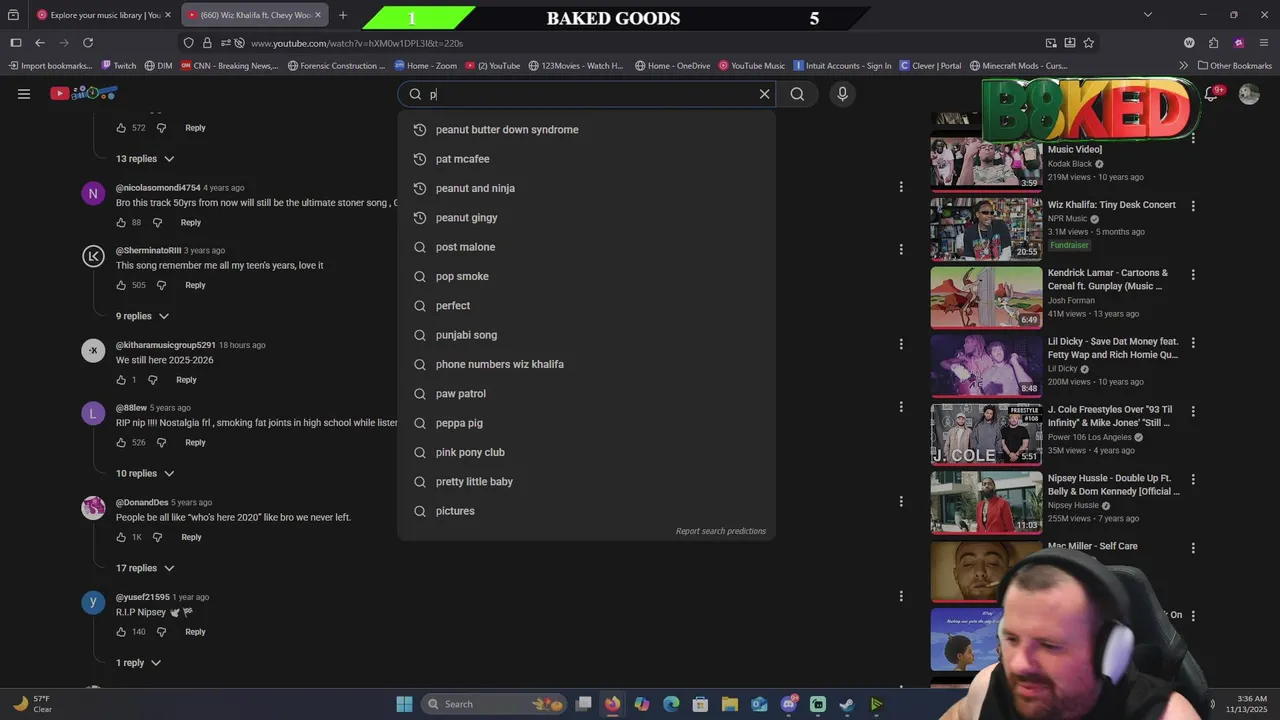Select 'peanut gingy' history suggestion
Image resolution: width=1280 pixels, height=720 pixels.
click(x=586, y=218)
